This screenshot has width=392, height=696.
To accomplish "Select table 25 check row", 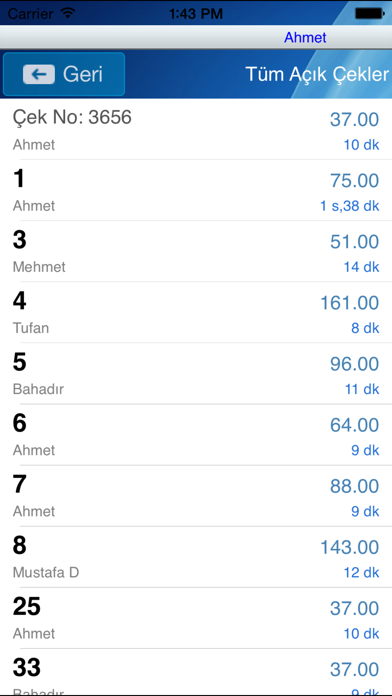I will coord(196,618).
